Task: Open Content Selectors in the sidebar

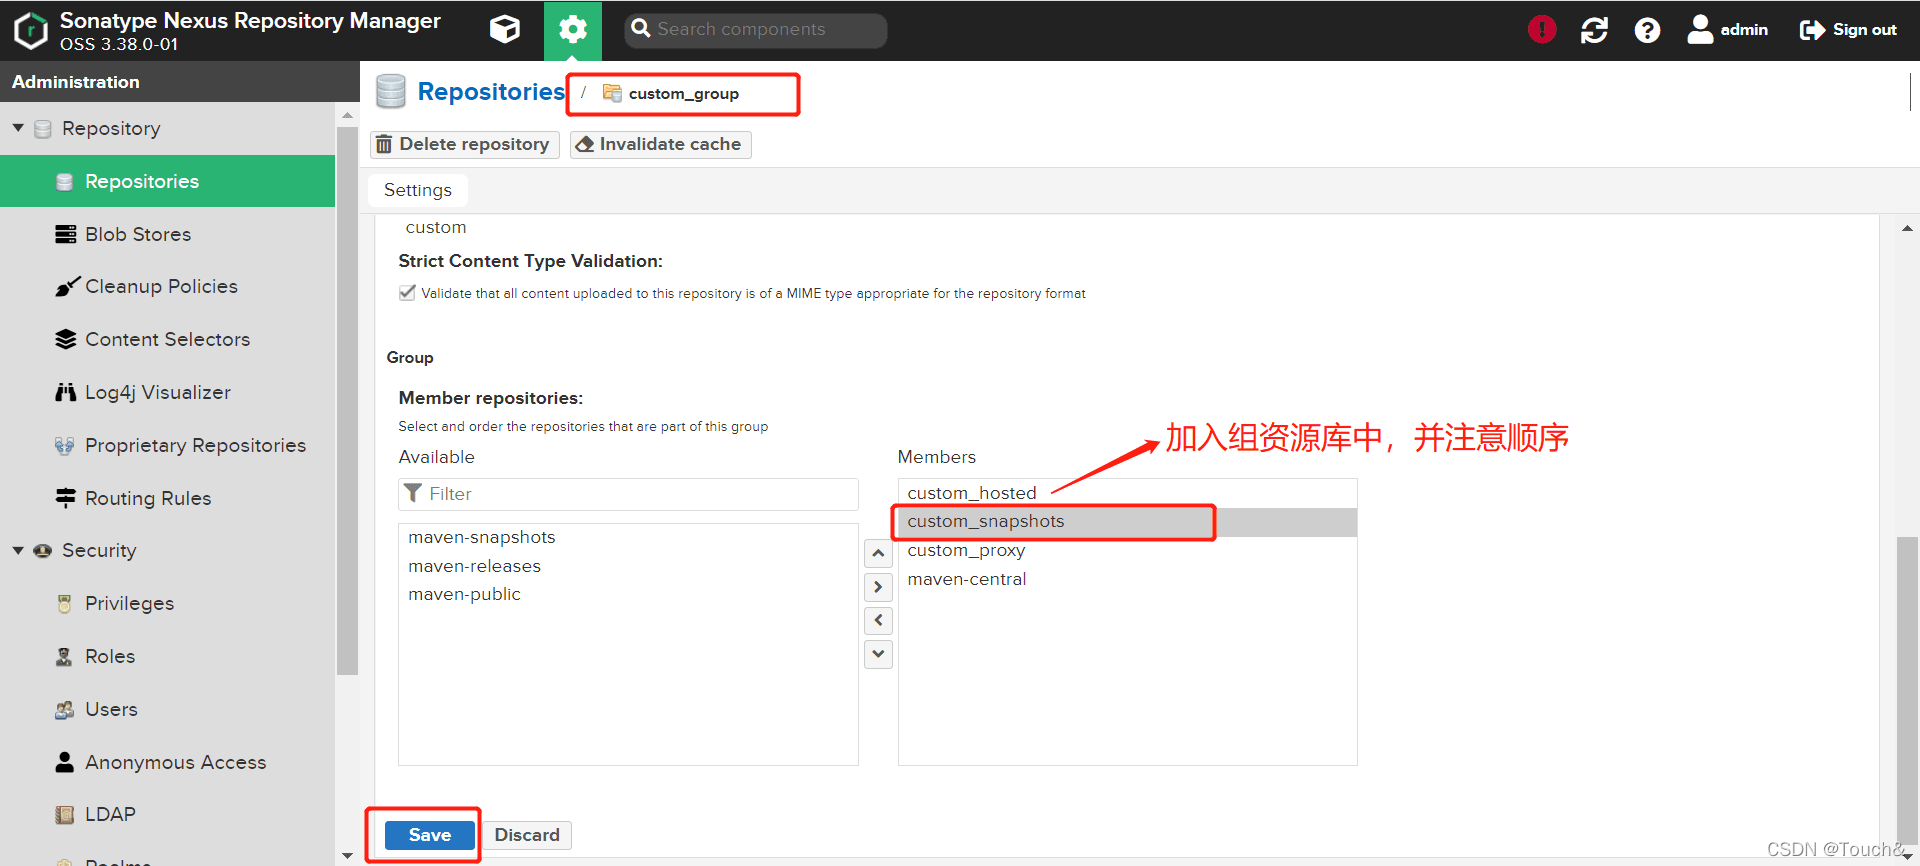Action: pyautogui.click(x=167, y=339)
